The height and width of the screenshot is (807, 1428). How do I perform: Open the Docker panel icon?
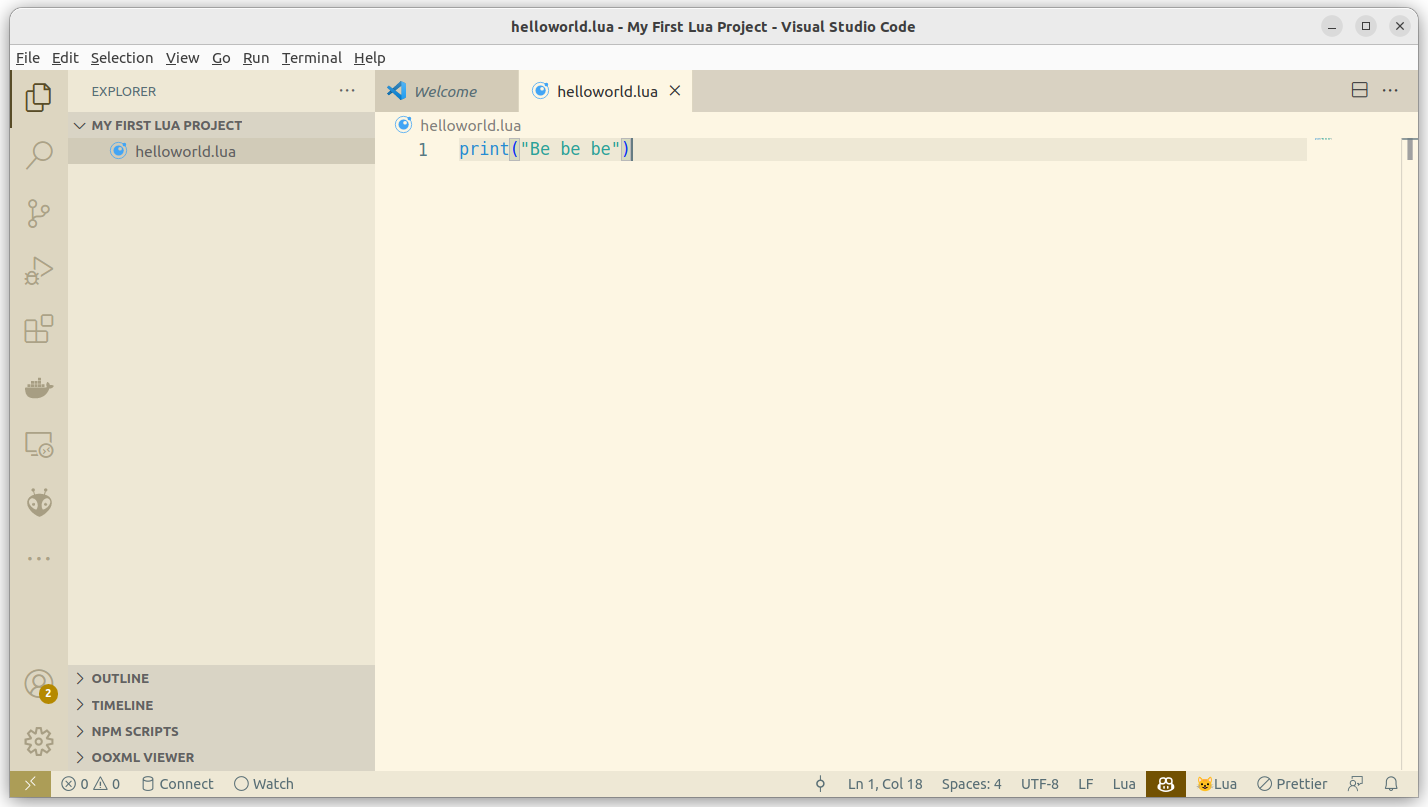39,387
